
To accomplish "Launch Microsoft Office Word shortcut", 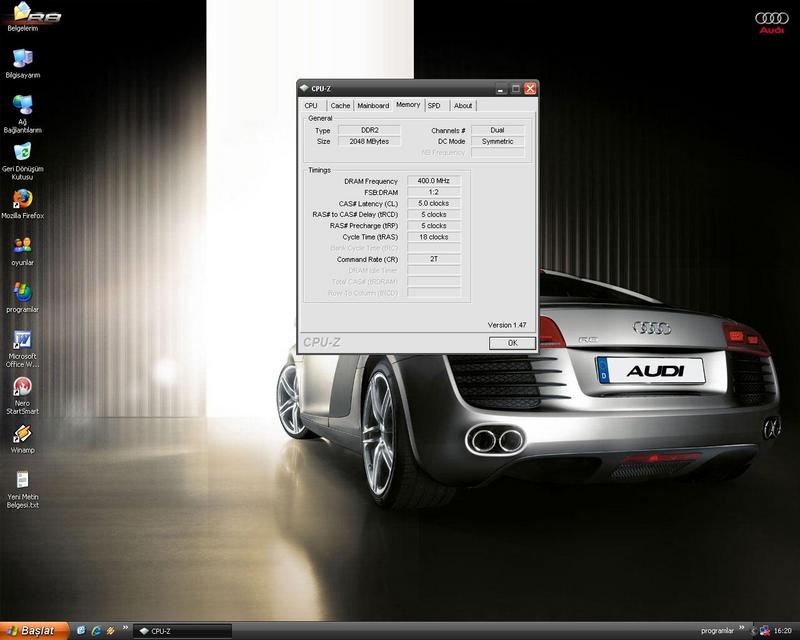I will [x=22, y=349].
